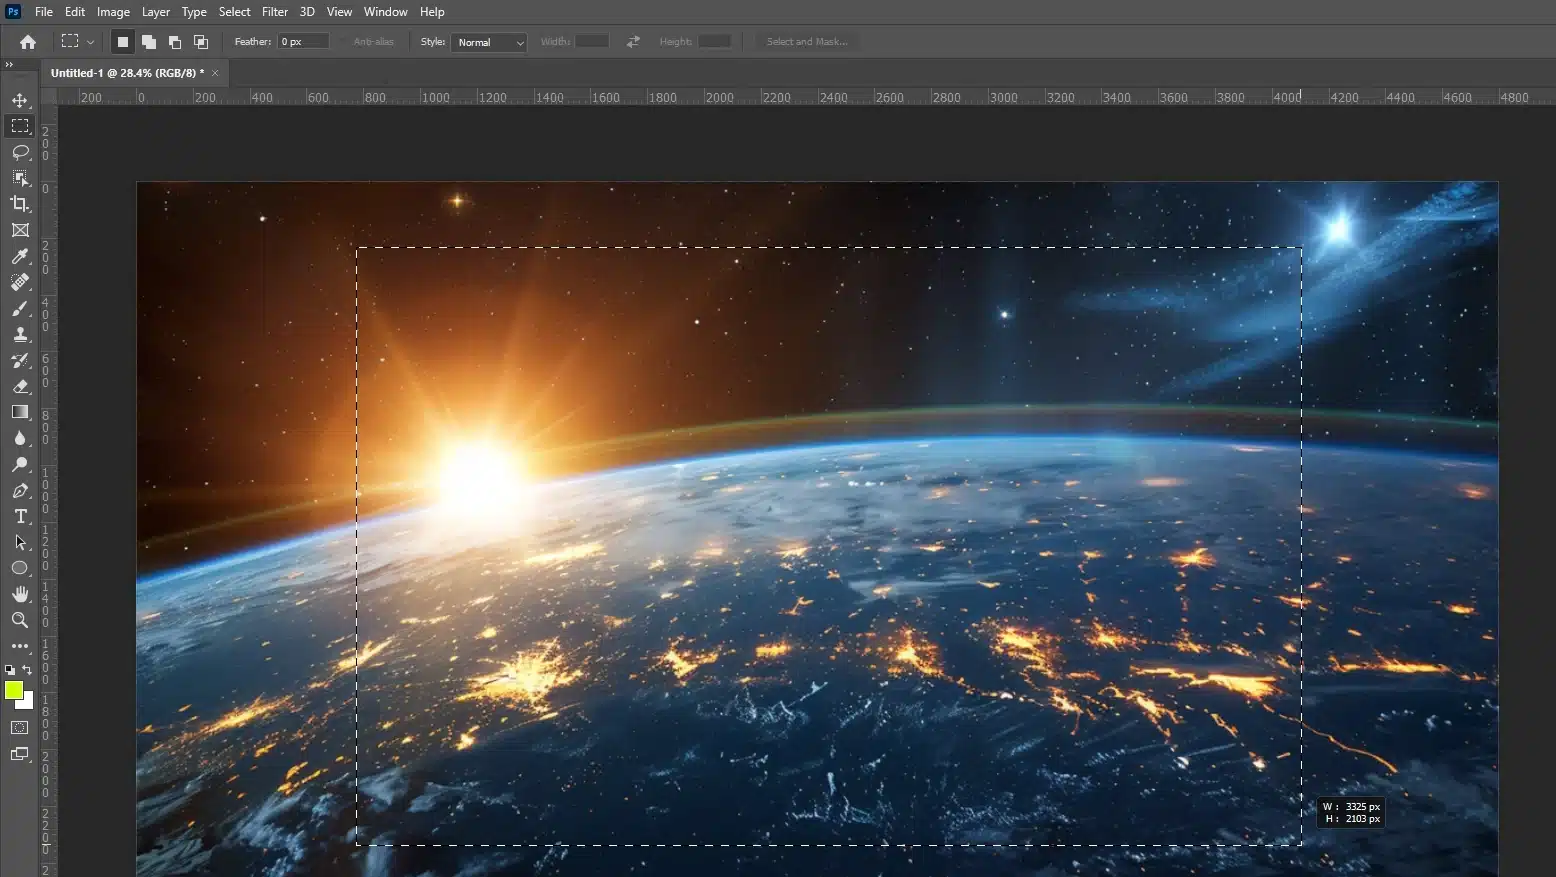Choose Subtract from Selection mode

point(175,42)
